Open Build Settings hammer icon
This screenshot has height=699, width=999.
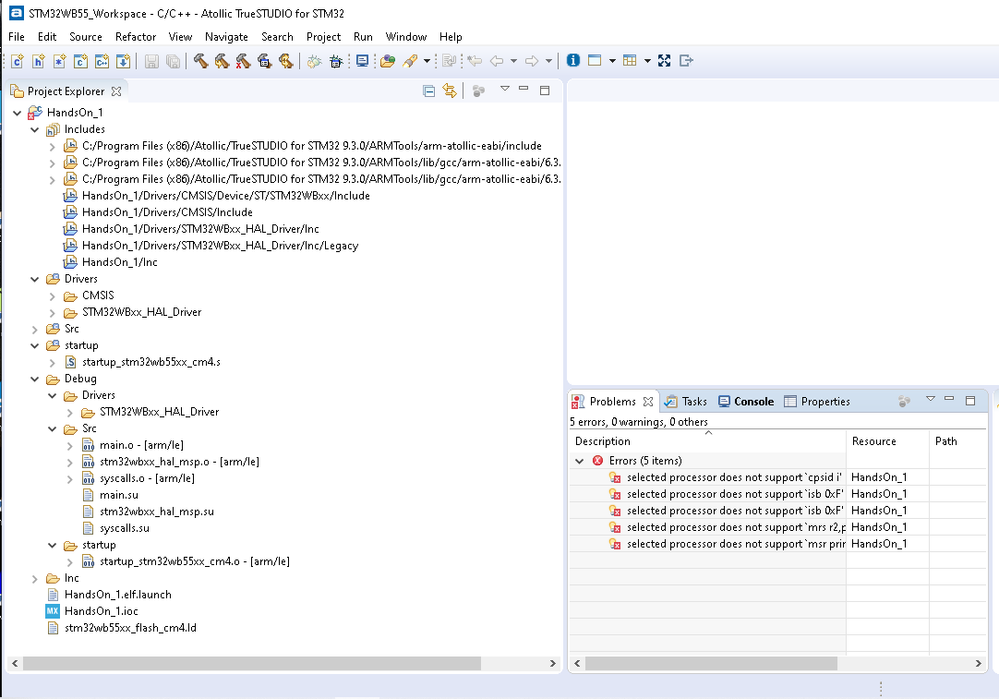pos(264,61)
